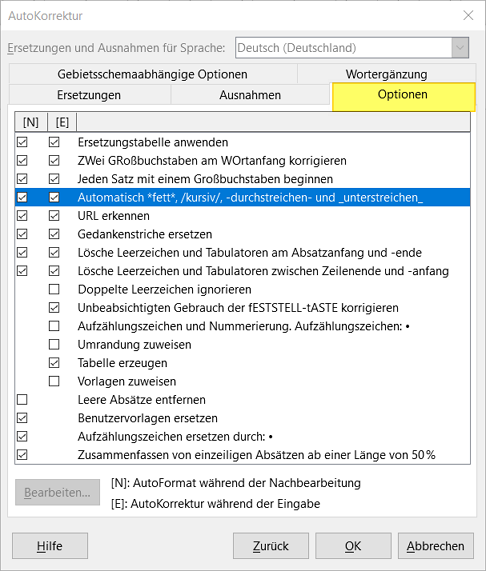This screenshot has height=571, width=486.
Task: Enable Aufzählungszeichen und Nummerierung checkbox
Action: pyautogui.click(x=54, y=326)
